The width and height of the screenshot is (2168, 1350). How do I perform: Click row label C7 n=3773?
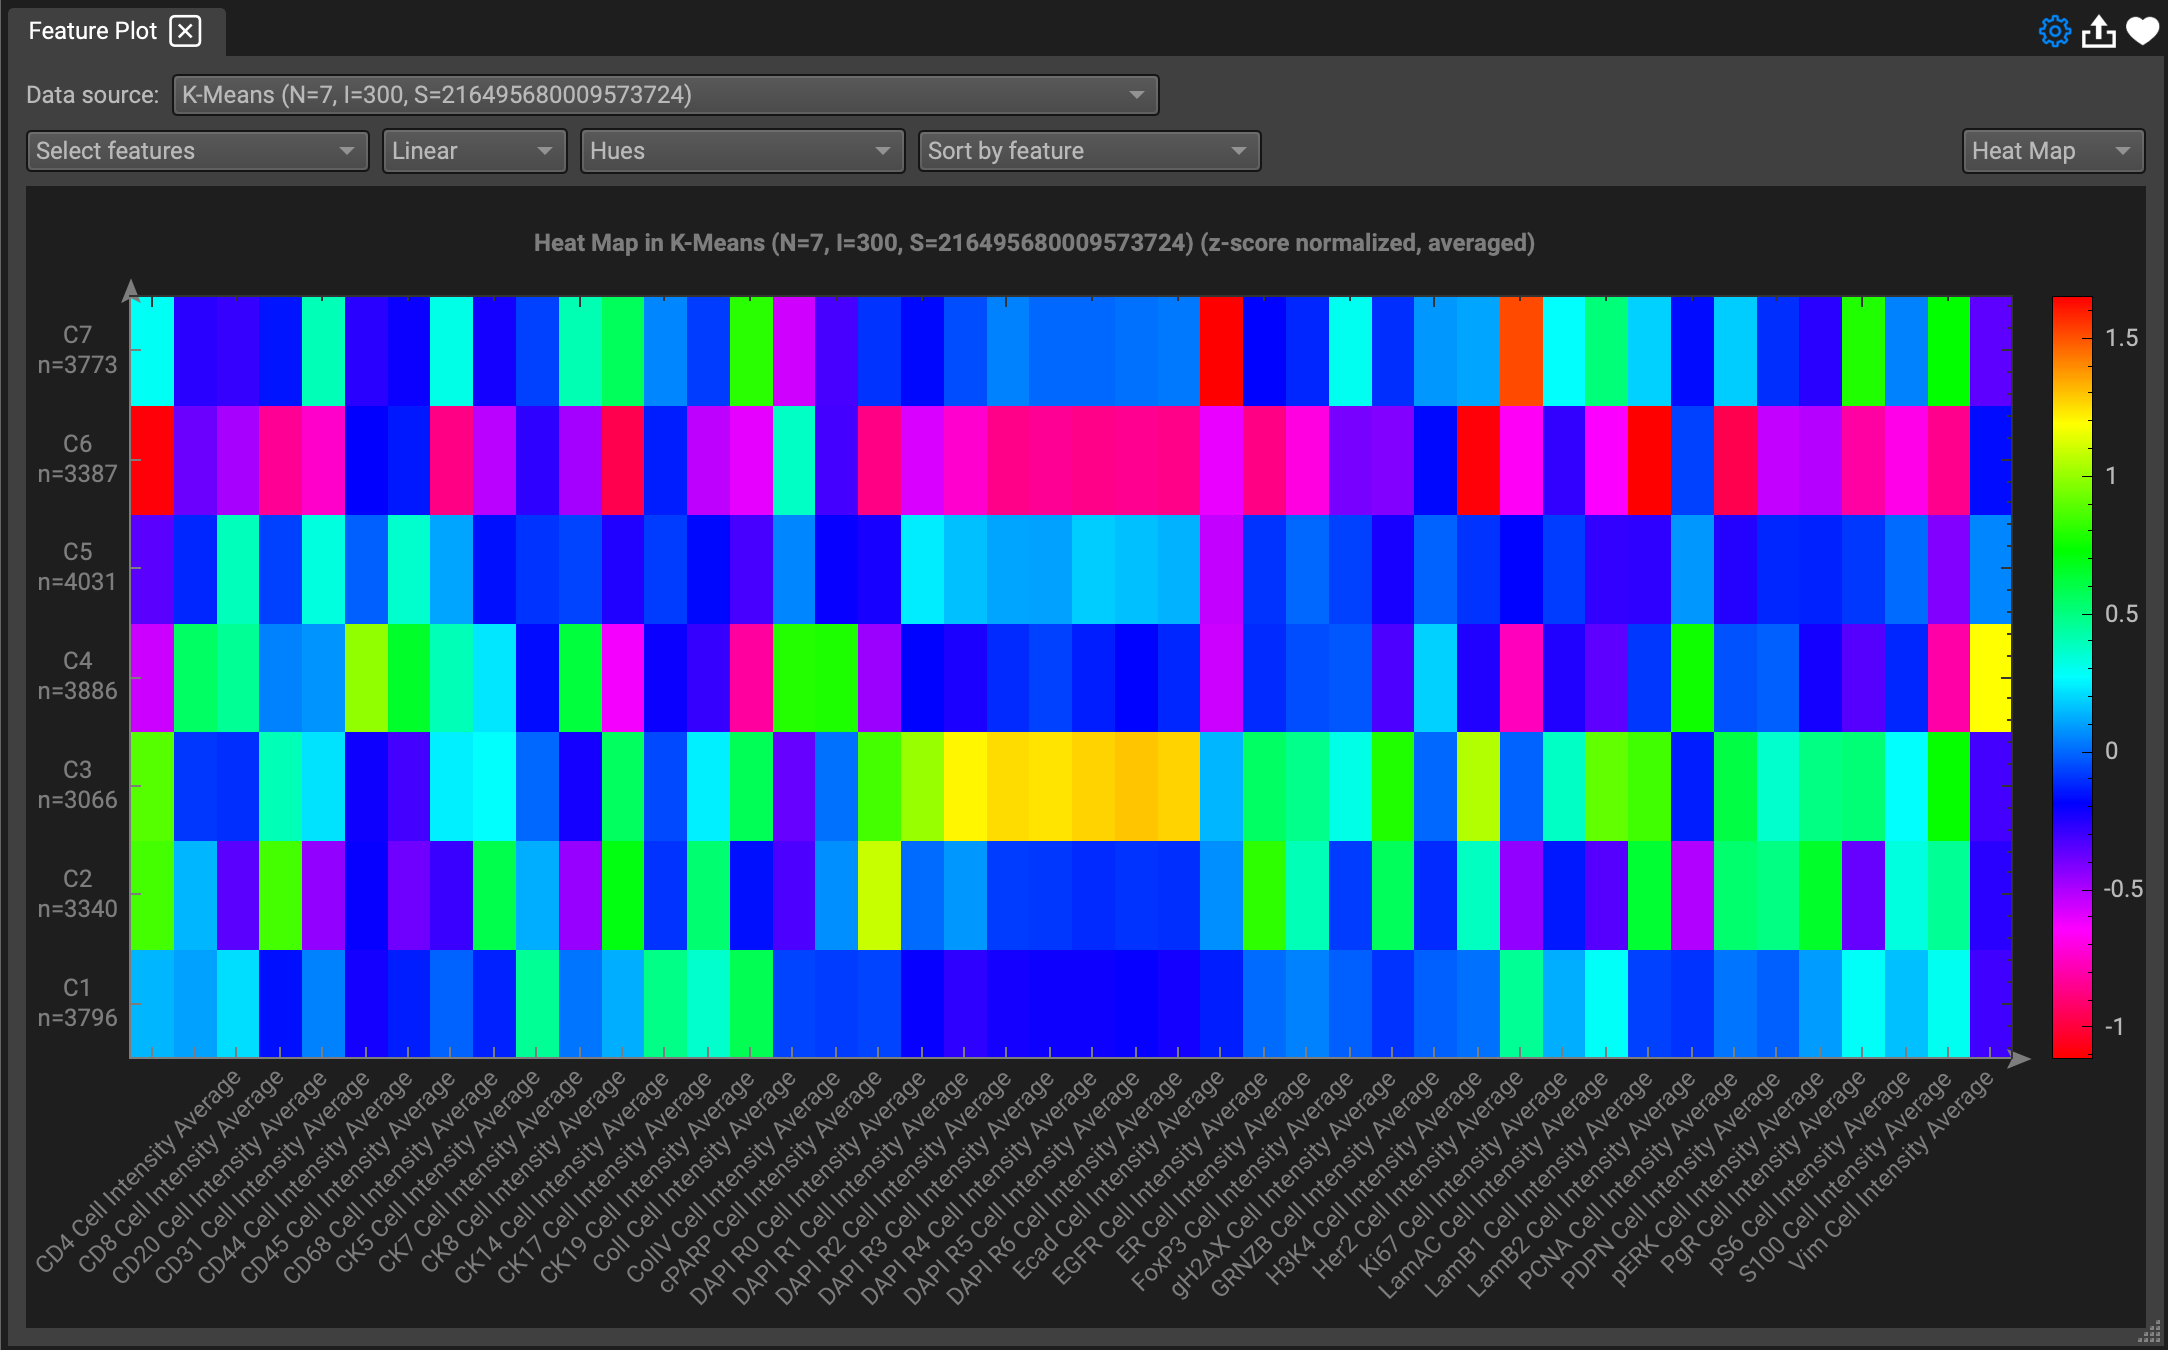[x=77, y=350]
